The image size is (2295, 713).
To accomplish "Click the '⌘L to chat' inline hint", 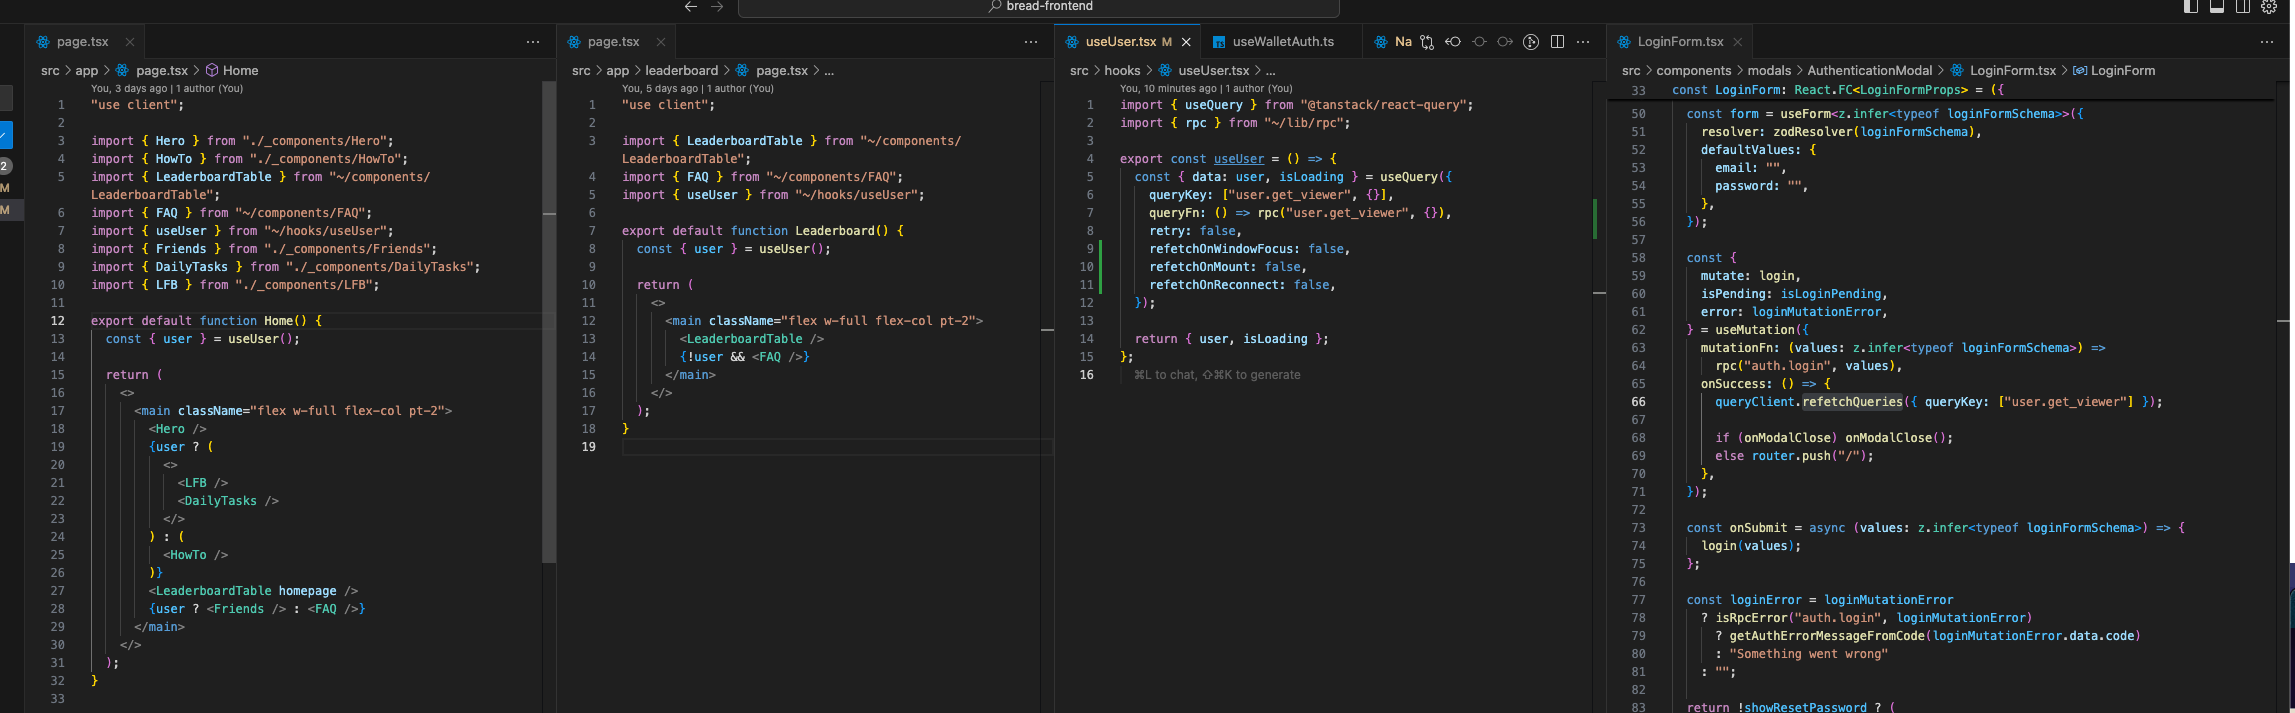I will [1217, 375].
